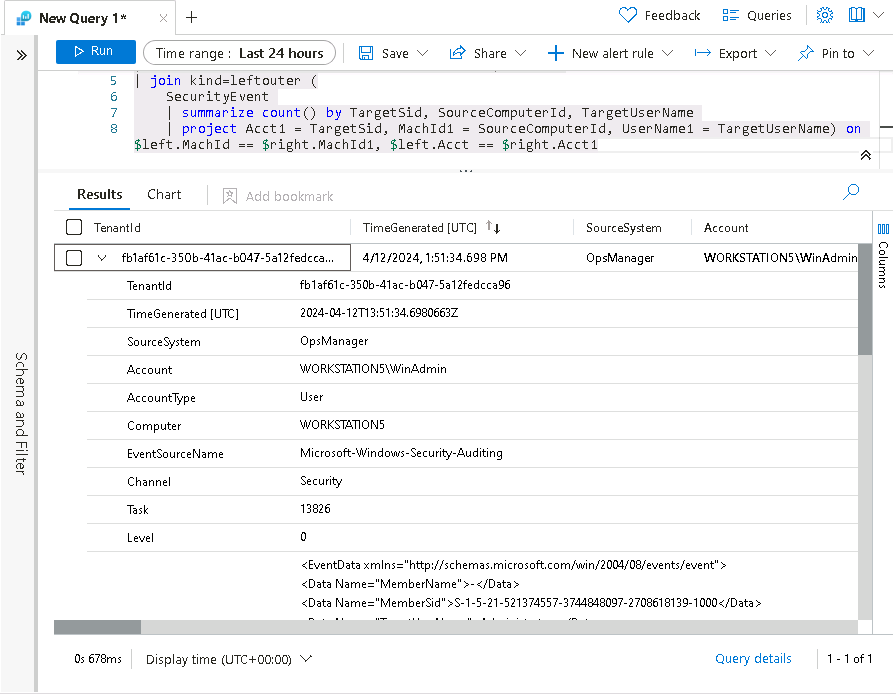Open the Queries list icon
The image size is (896, 694).
point(730,15)
